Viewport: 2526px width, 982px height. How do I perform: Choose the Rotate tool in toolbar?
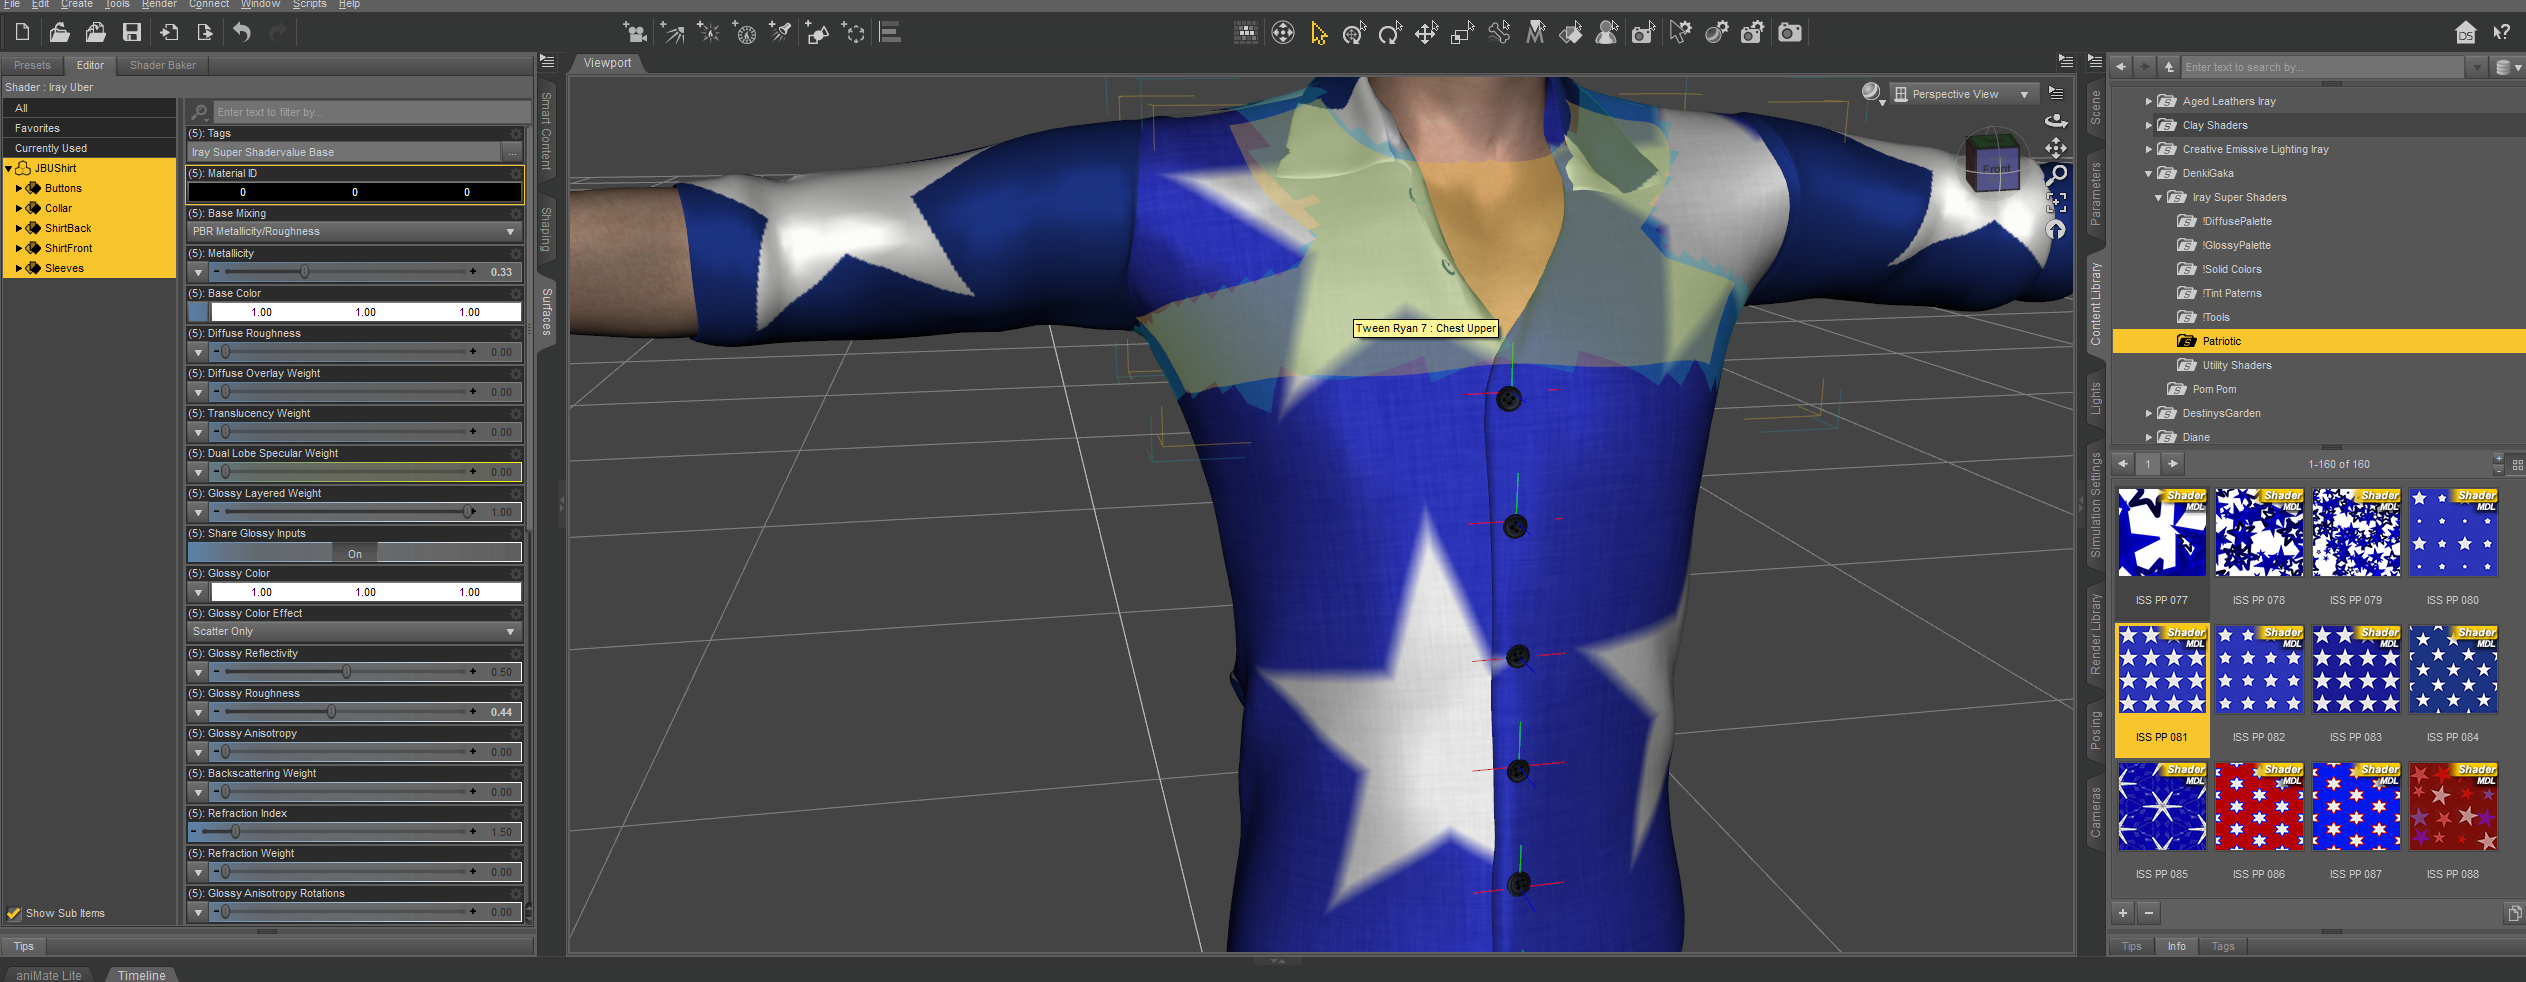[1390, 34]
